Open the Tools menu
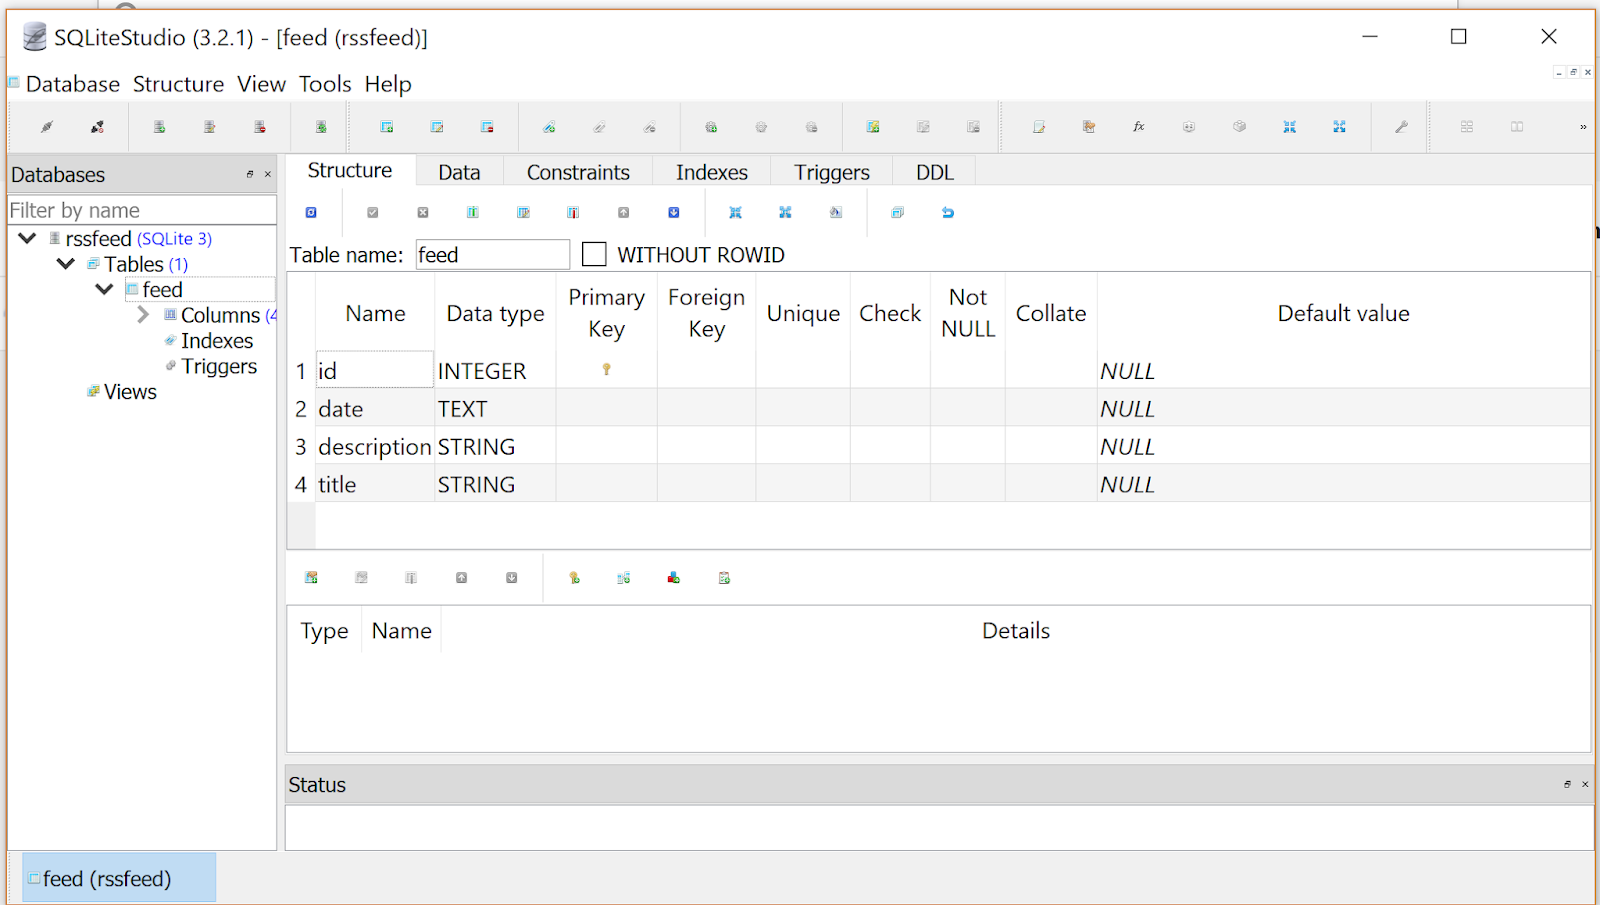This screenshot has width=1600, height=905. click(325, 84)
